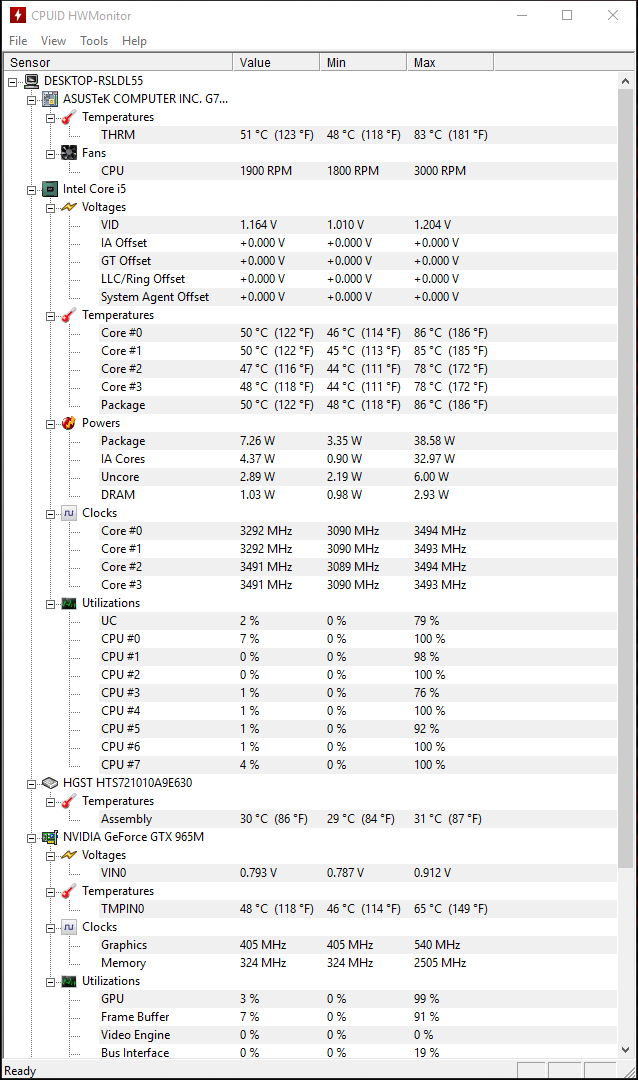This screenshot has width=638, height=1080.
Task: Collapse the DESKTOP-RSLDL55 root node
Action: [x=13, y=81]
